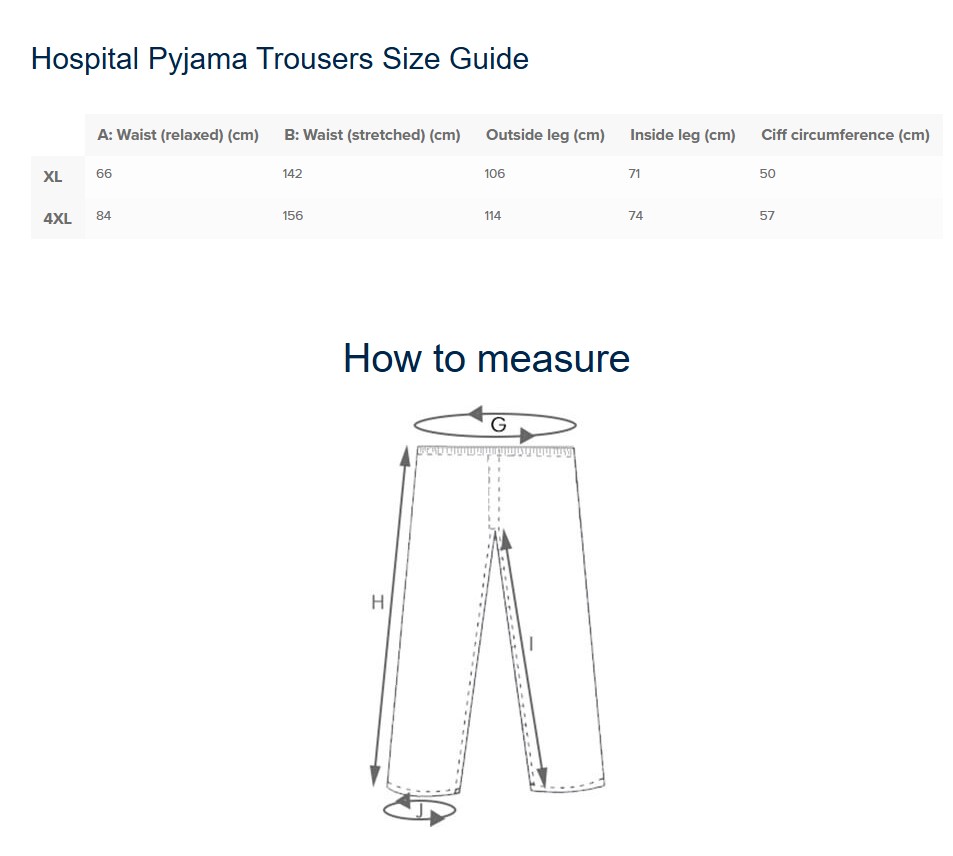Click the 'Hospital Pyjama Trousers Size Guide' title

[280, 59]
